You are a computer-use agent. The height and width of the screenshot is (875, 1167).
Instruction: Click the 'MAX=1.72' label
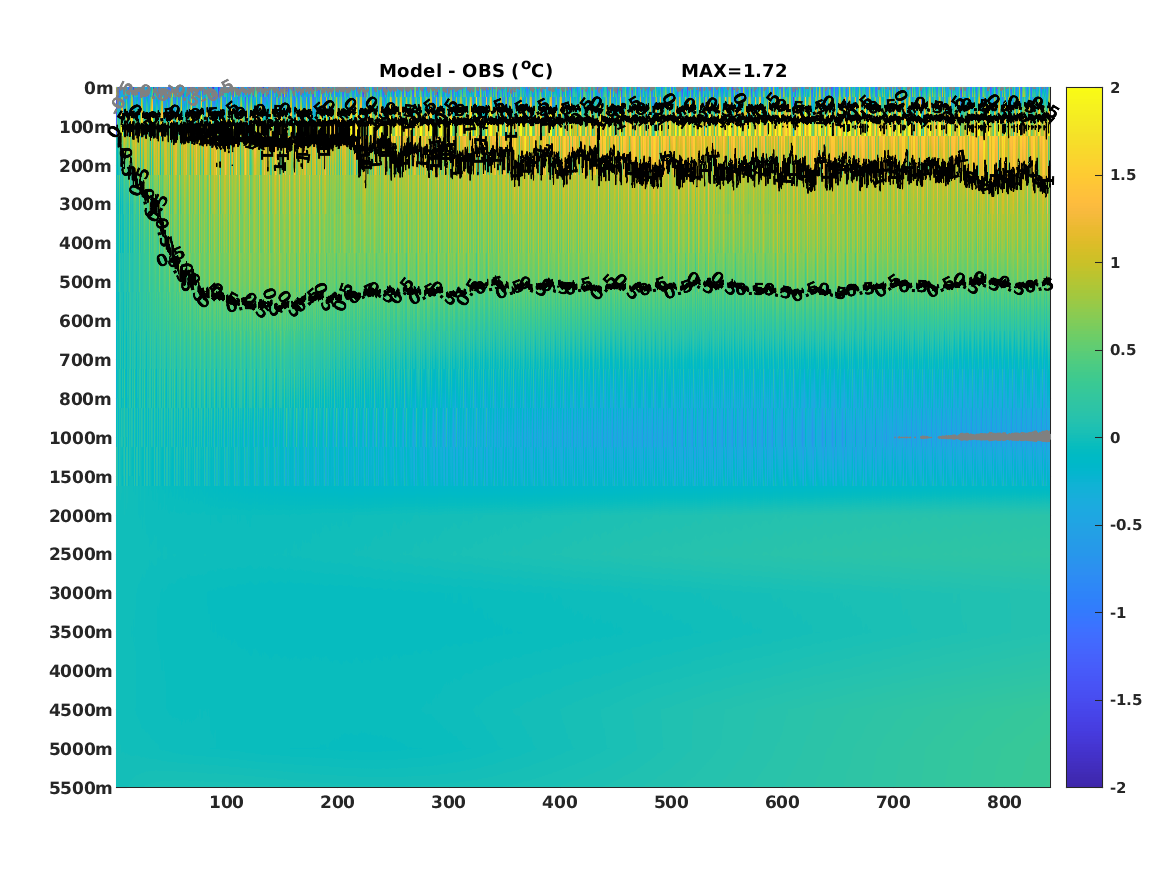tap(734, 71)
